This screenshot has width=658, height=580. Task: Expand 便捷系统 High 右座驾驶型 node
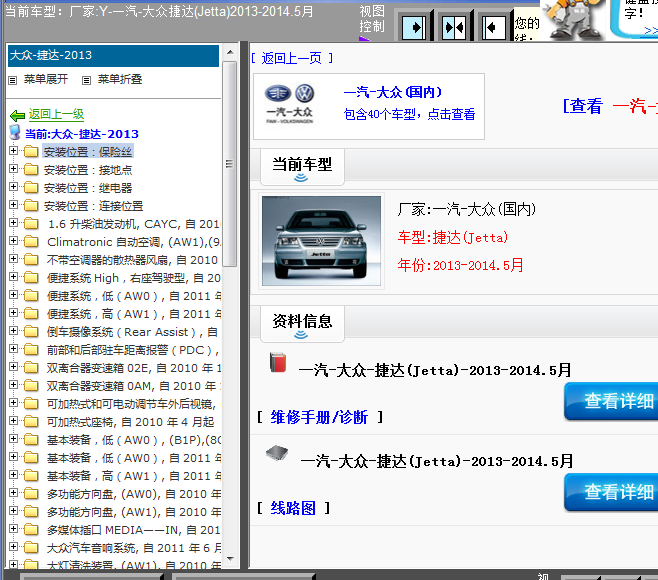[13, 277]
